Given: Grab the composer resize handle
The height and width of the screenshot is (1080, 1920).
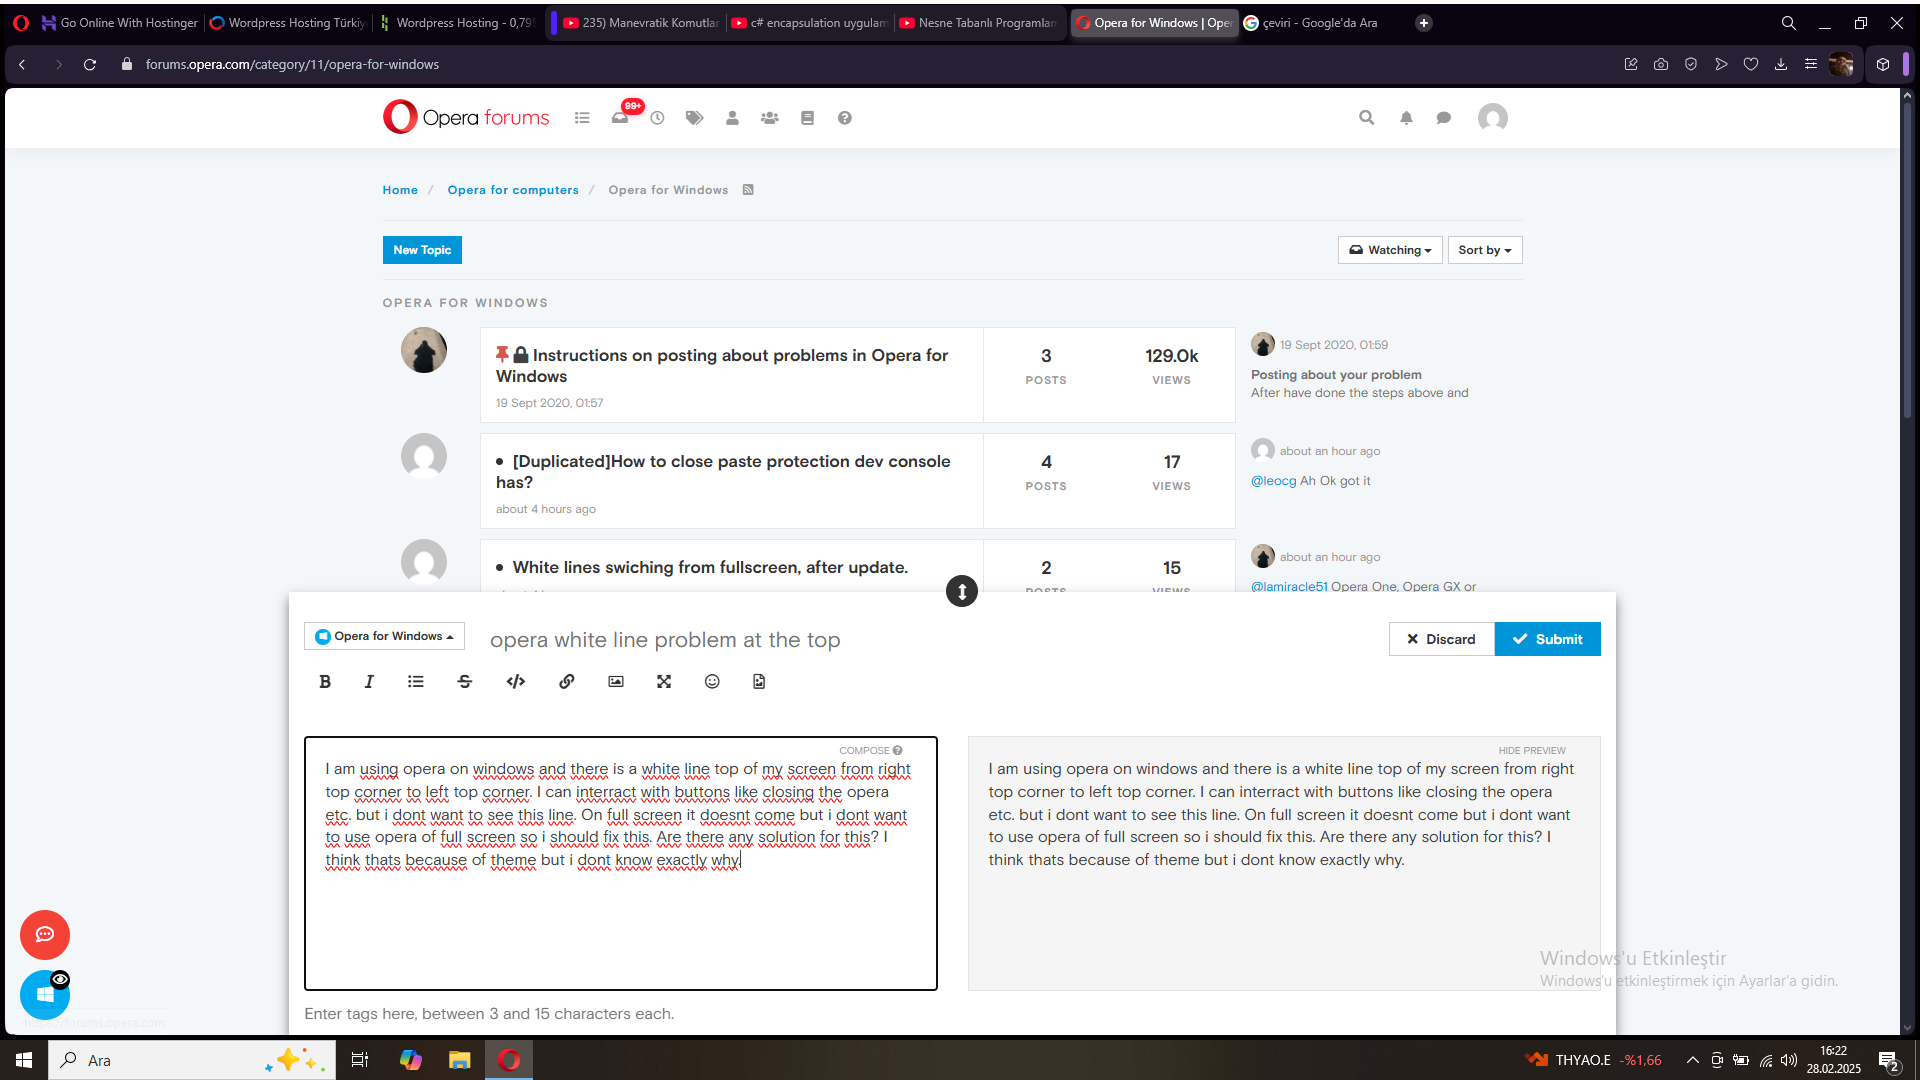Looking at the screenshot, I should (x=961, y=591).
